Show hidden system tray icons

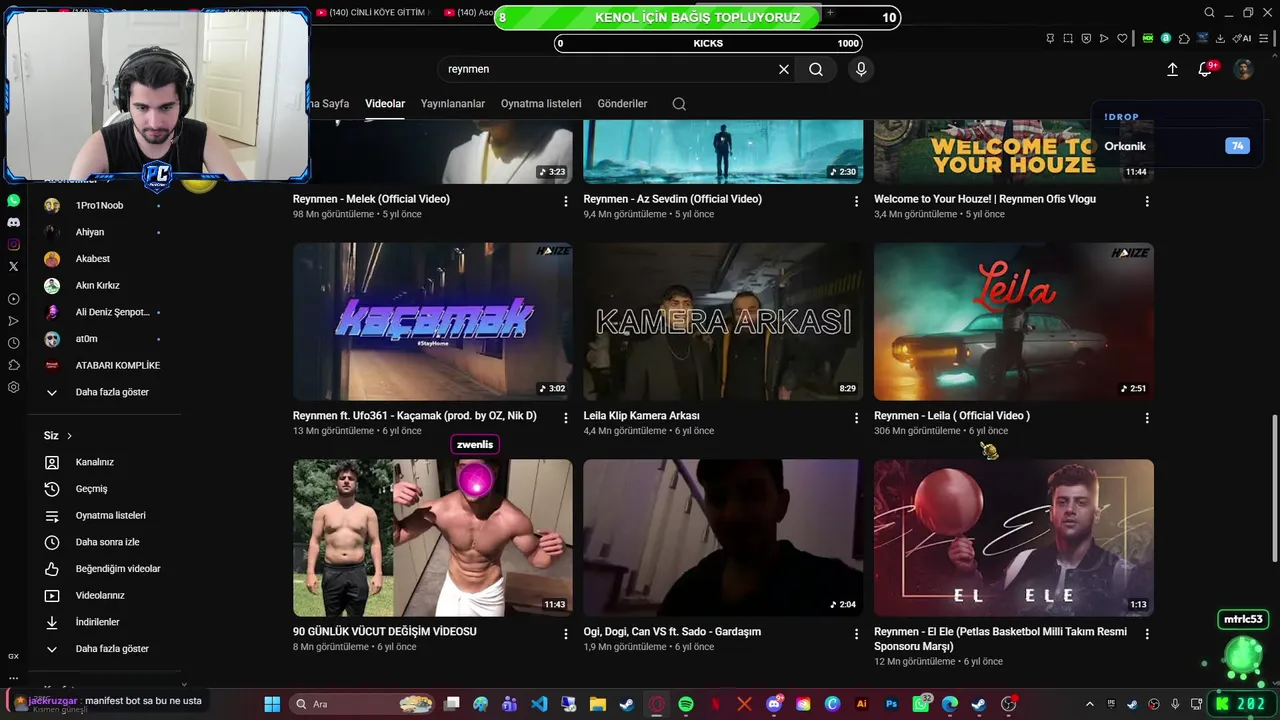[x=1090, y=704]
